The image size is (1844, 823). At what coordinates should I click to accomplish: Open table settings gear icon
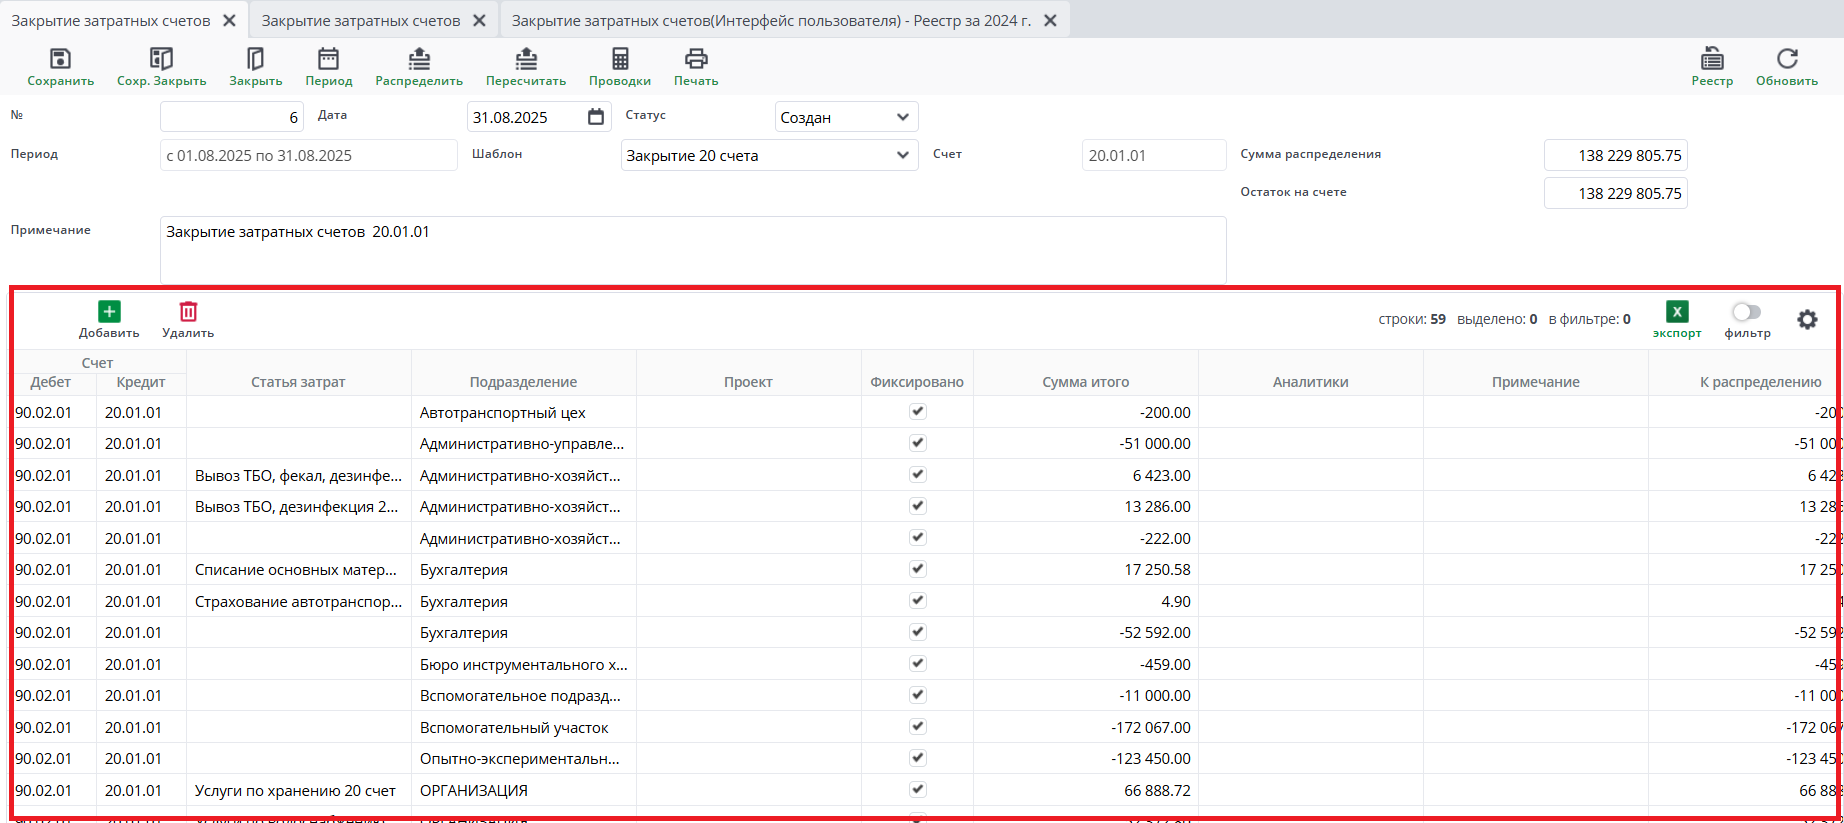point(1807,320)
